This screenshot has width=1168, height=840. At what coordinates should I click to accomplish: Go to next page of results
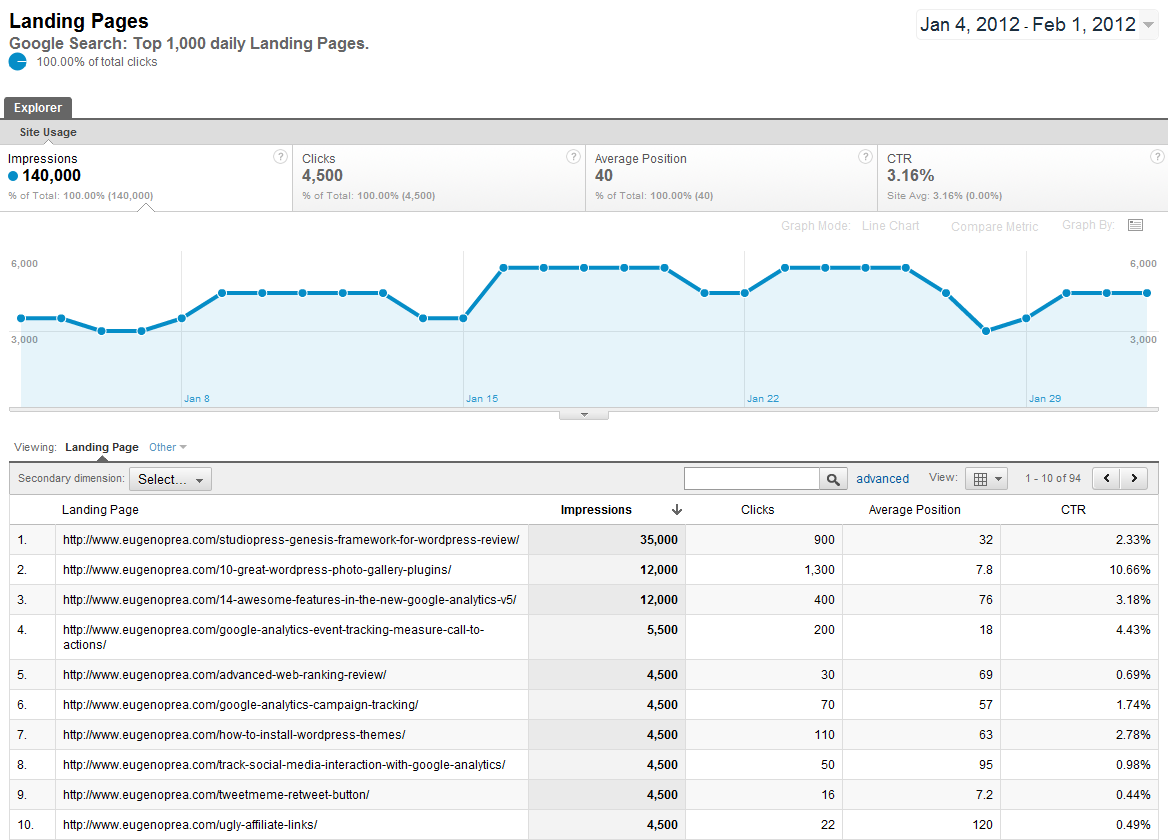1133,479
